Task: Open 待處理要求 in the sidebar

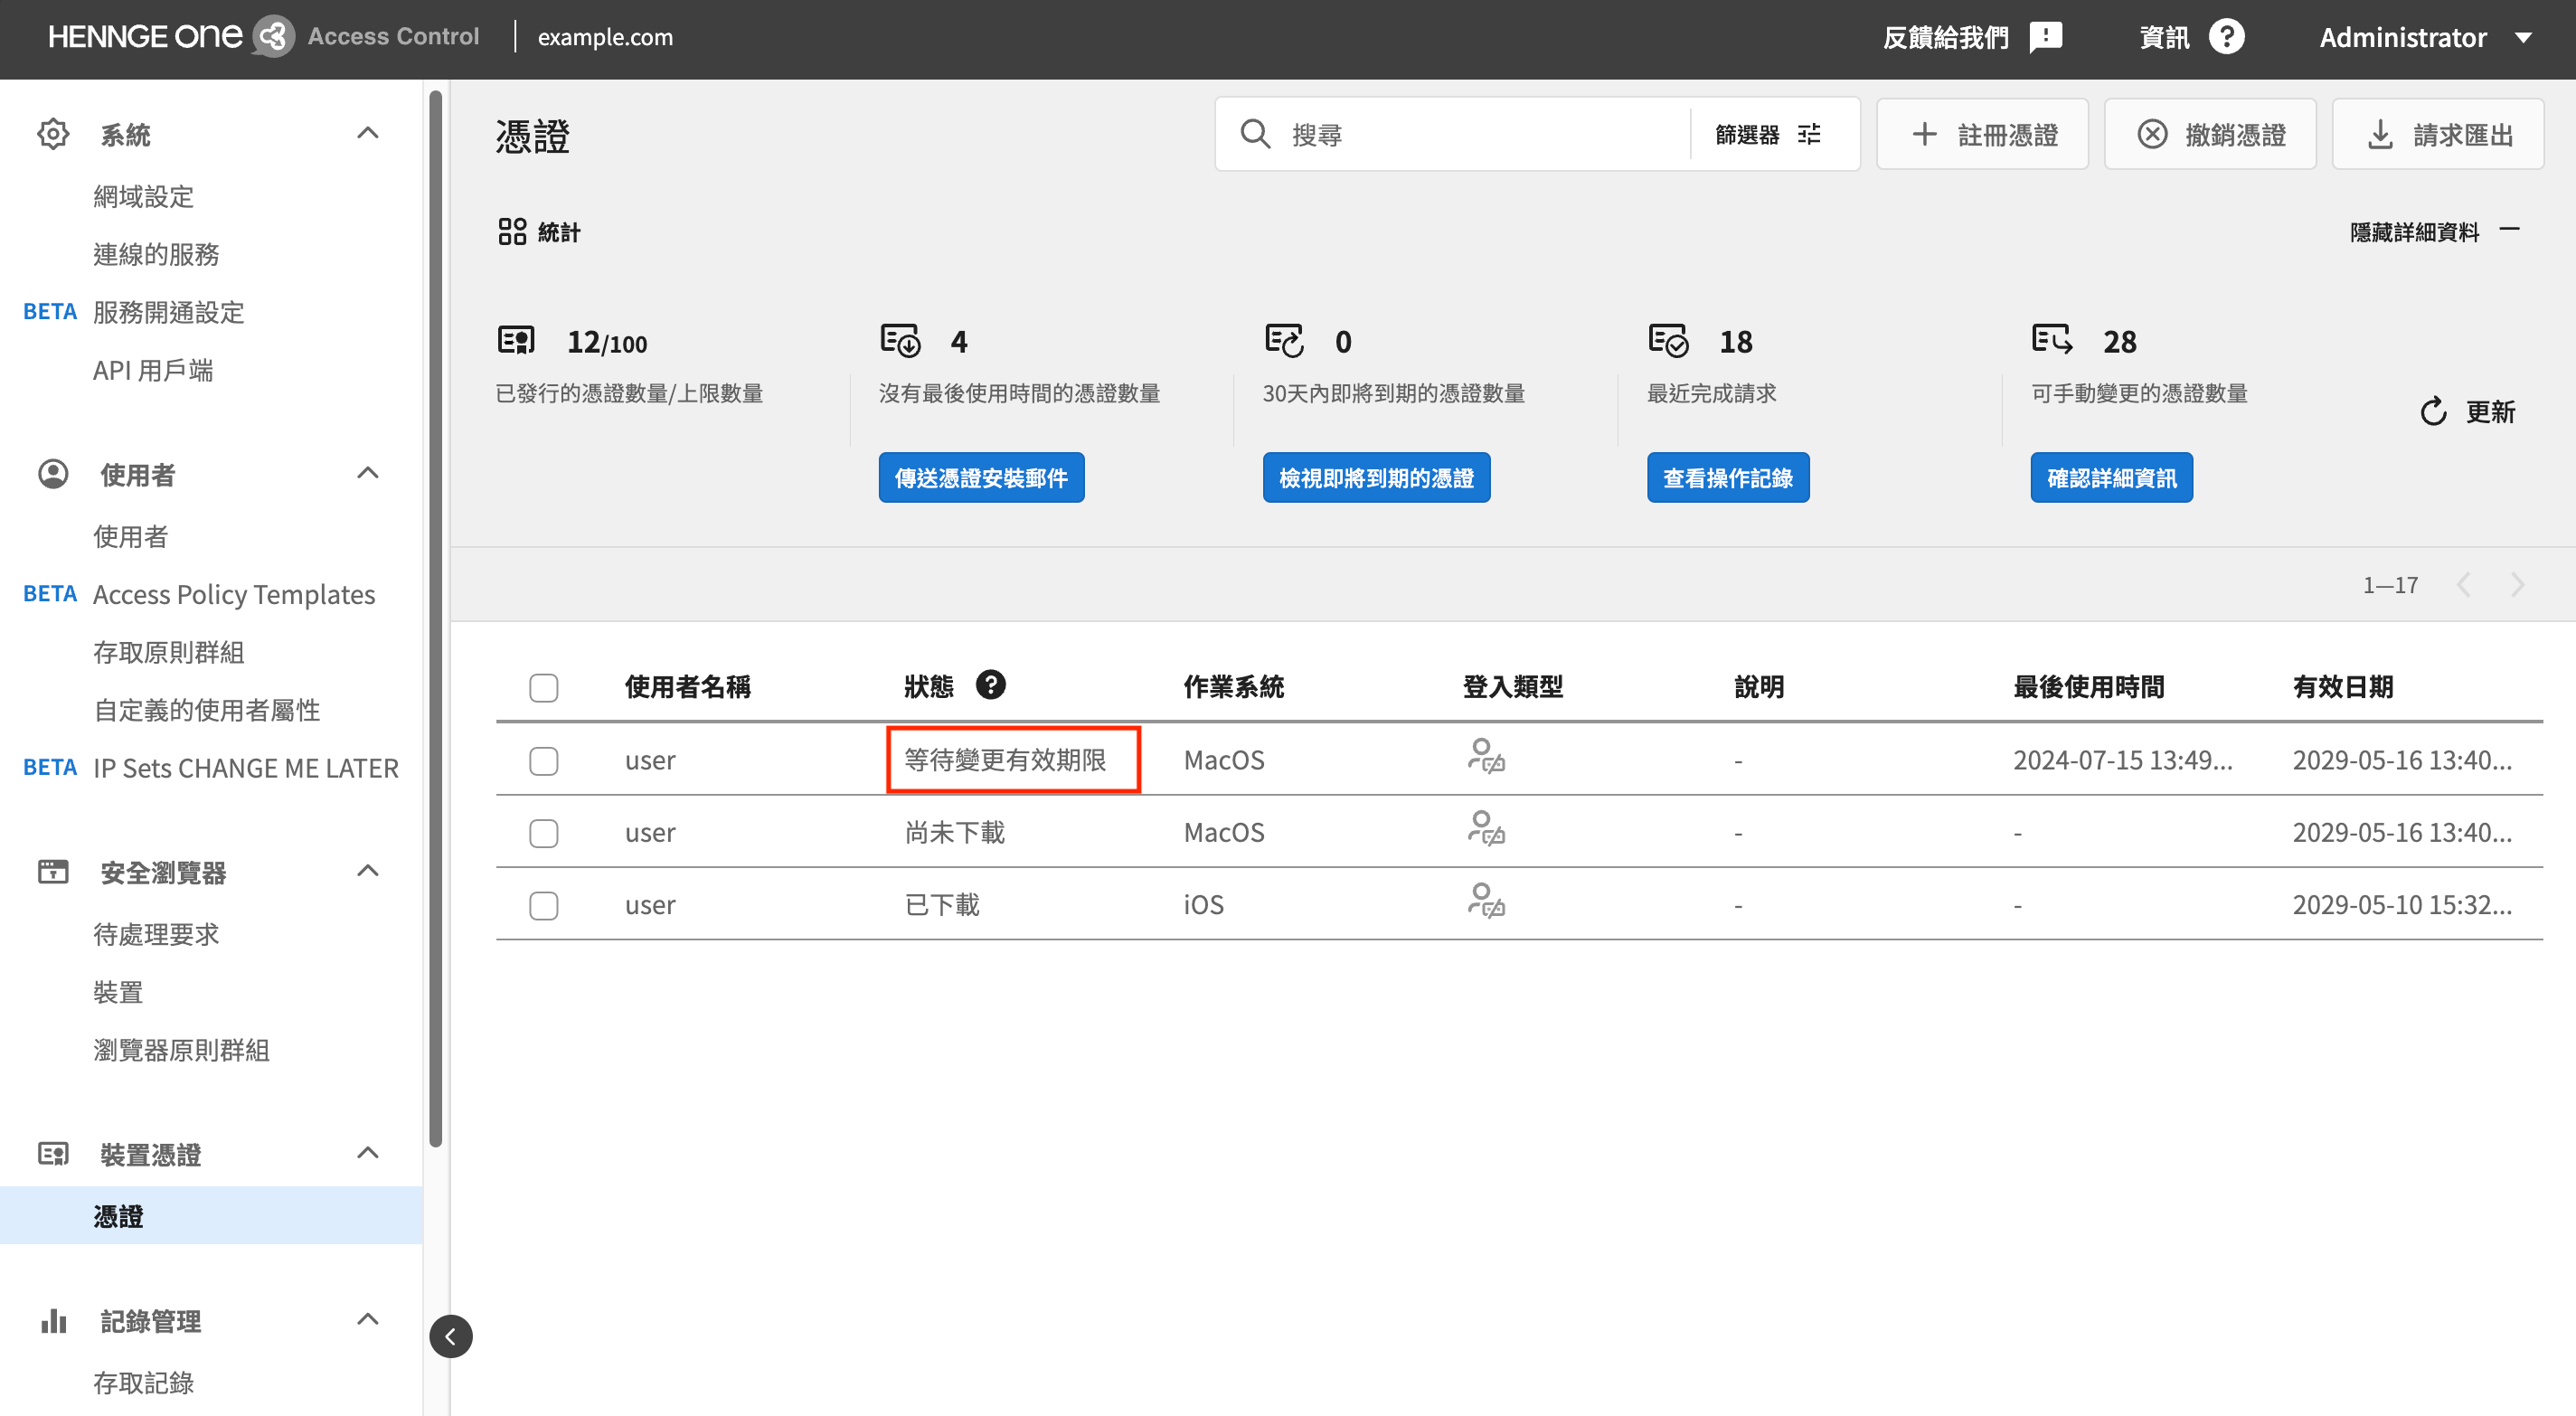Action: [x=156, y=934]
